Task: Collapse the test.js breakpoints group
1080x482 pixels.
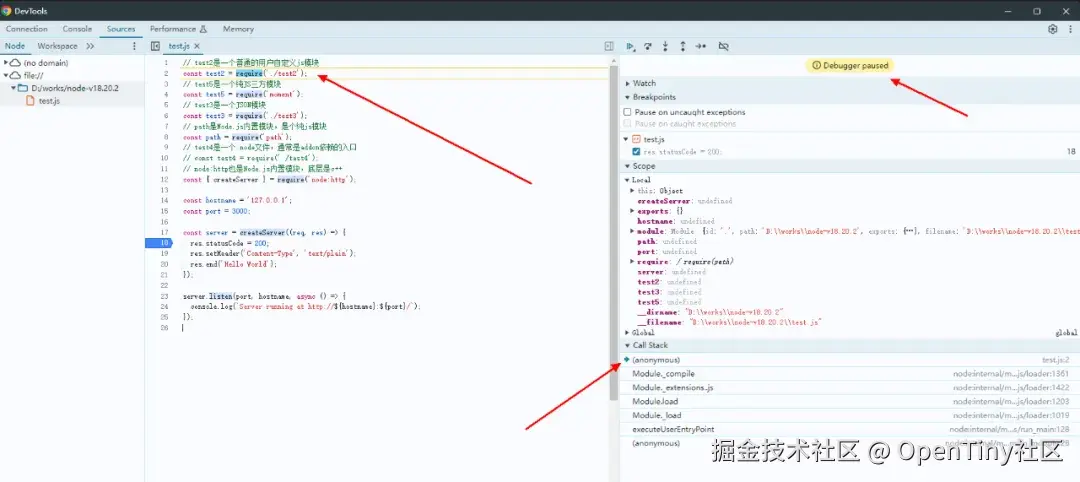Action: tap(627, 139)
